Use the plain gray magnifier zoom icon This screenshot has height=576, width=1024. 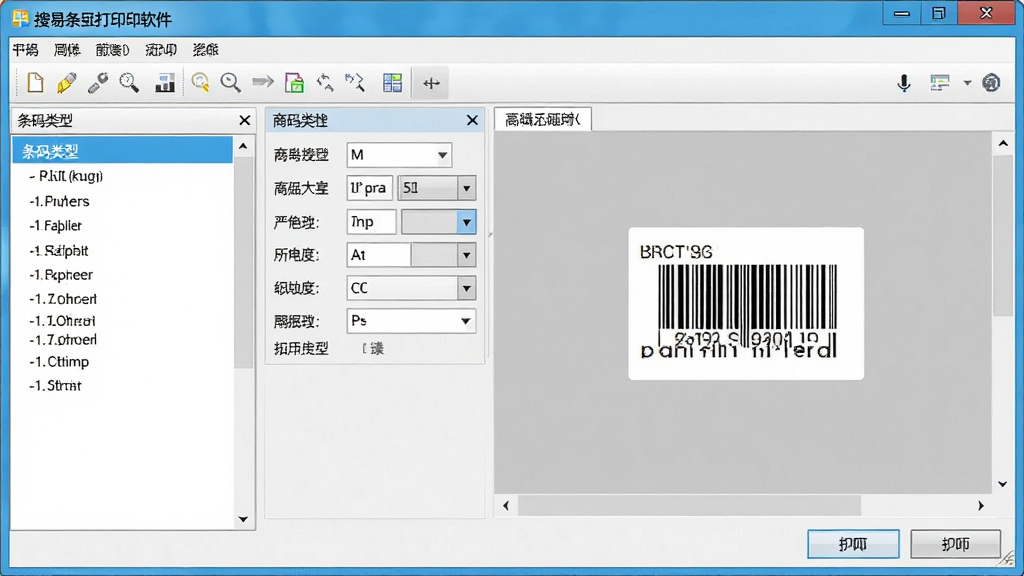(231, 83)
